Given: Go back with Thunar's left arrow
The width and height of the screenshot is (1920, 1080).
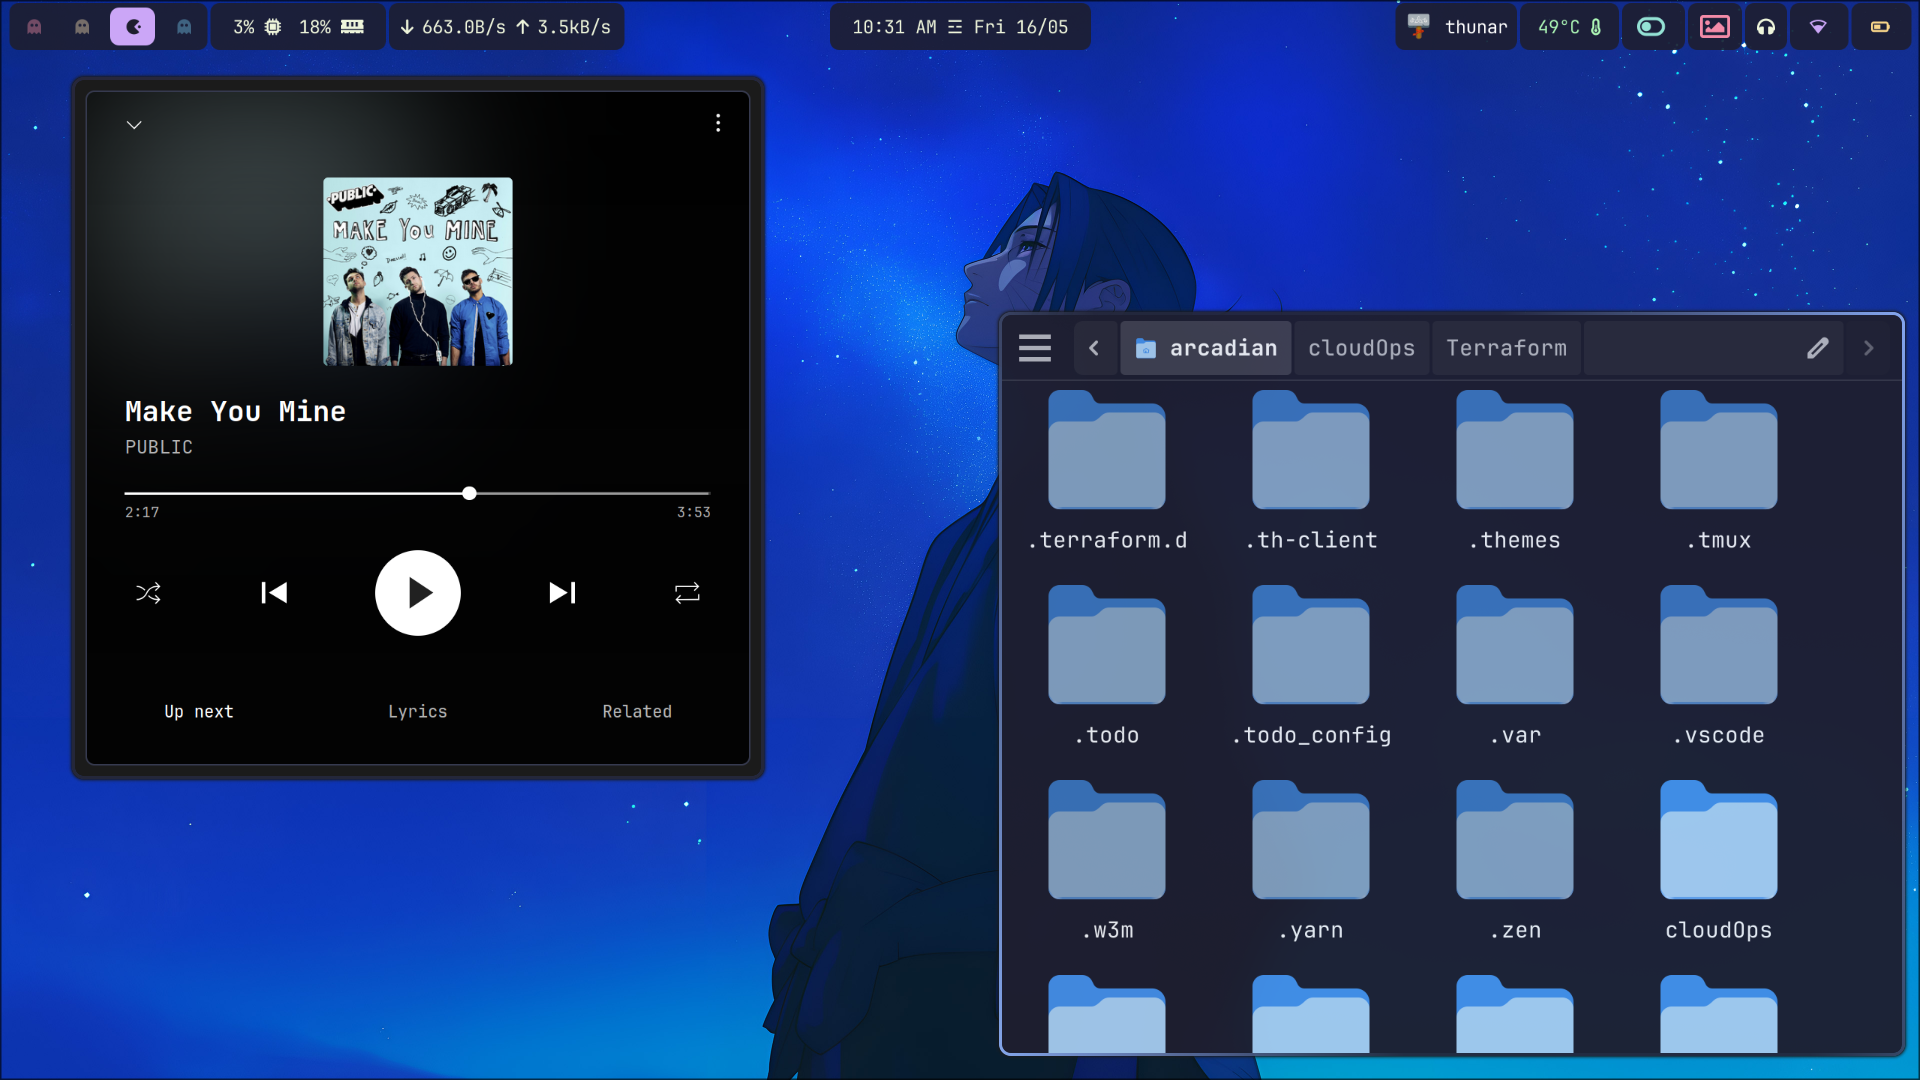Looking at the screenshot, I should [1094, 348].
